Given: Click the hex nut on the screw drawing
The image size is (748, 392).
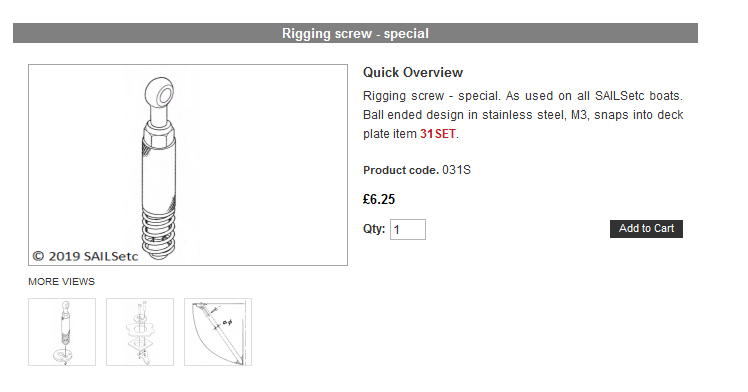Looking at the screenshot, I should tap(159, 135).
